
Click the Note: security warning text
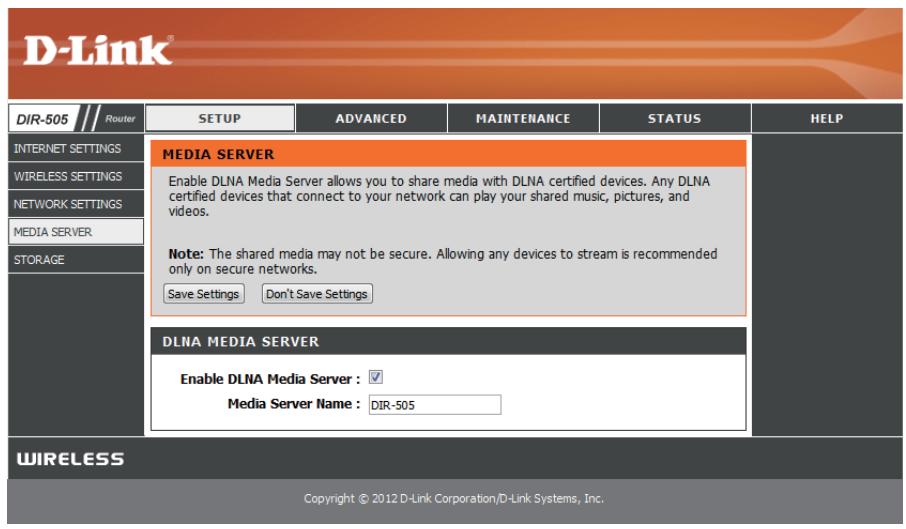click(x=443, y=261)
